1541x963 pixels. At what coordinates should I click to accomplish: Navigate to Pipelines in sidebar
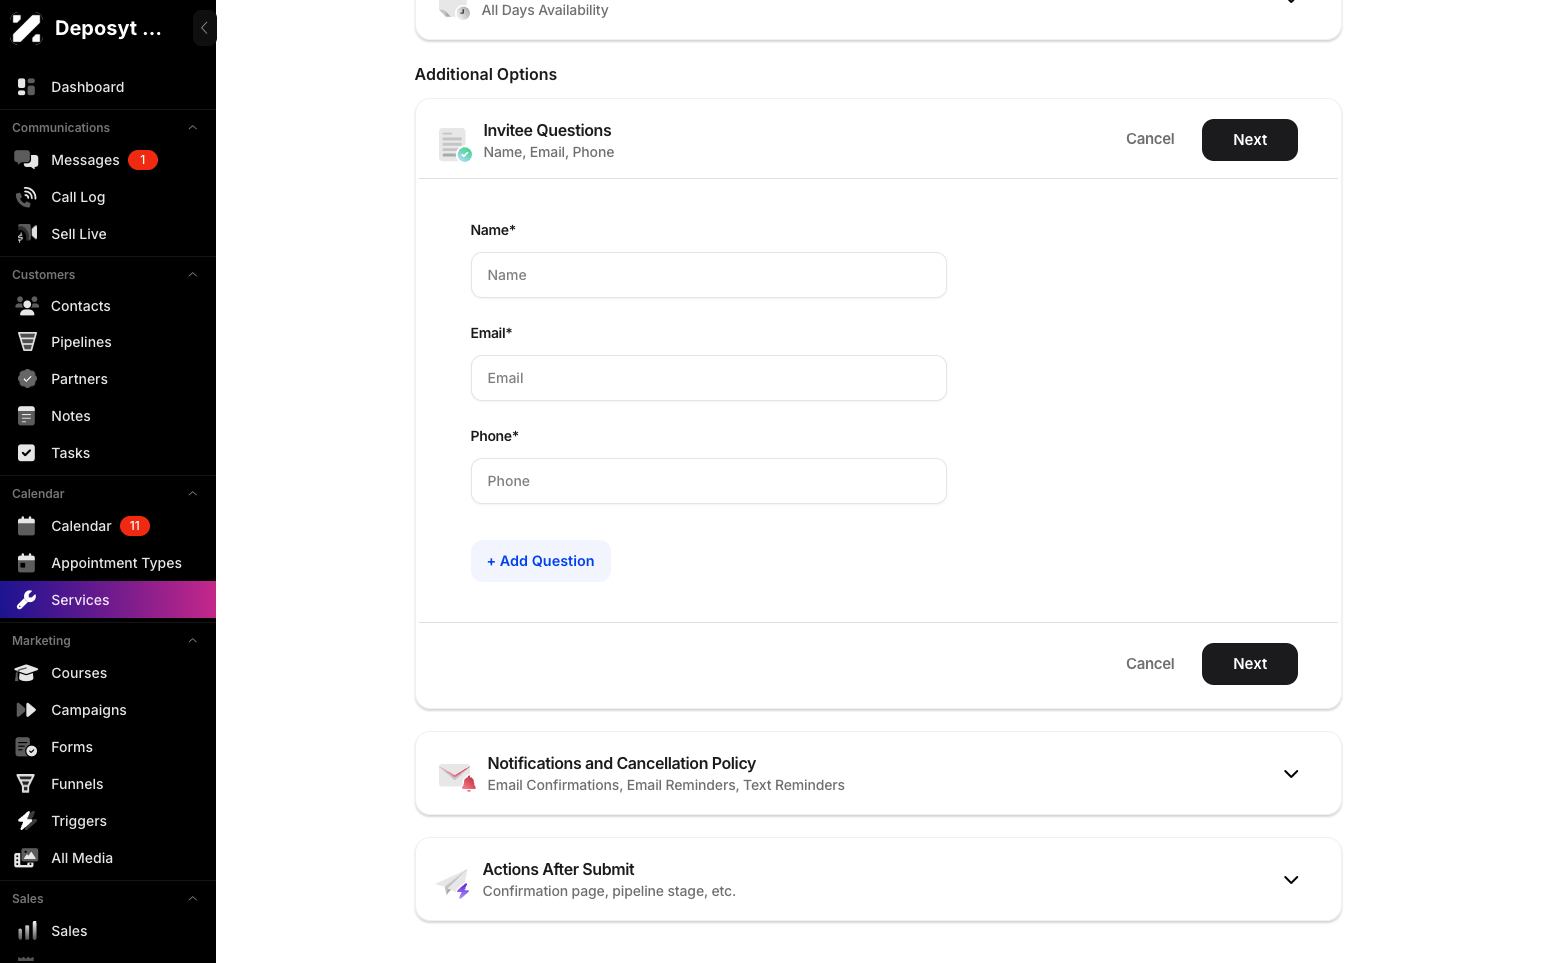(x=108, y=342)
